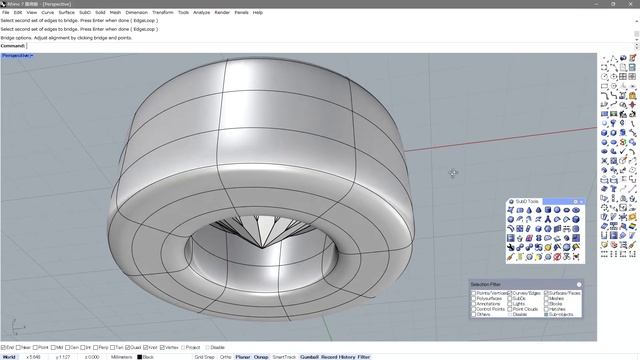640x360 pixels.
Task: Open the Transform menu
Action: [162, 13]
